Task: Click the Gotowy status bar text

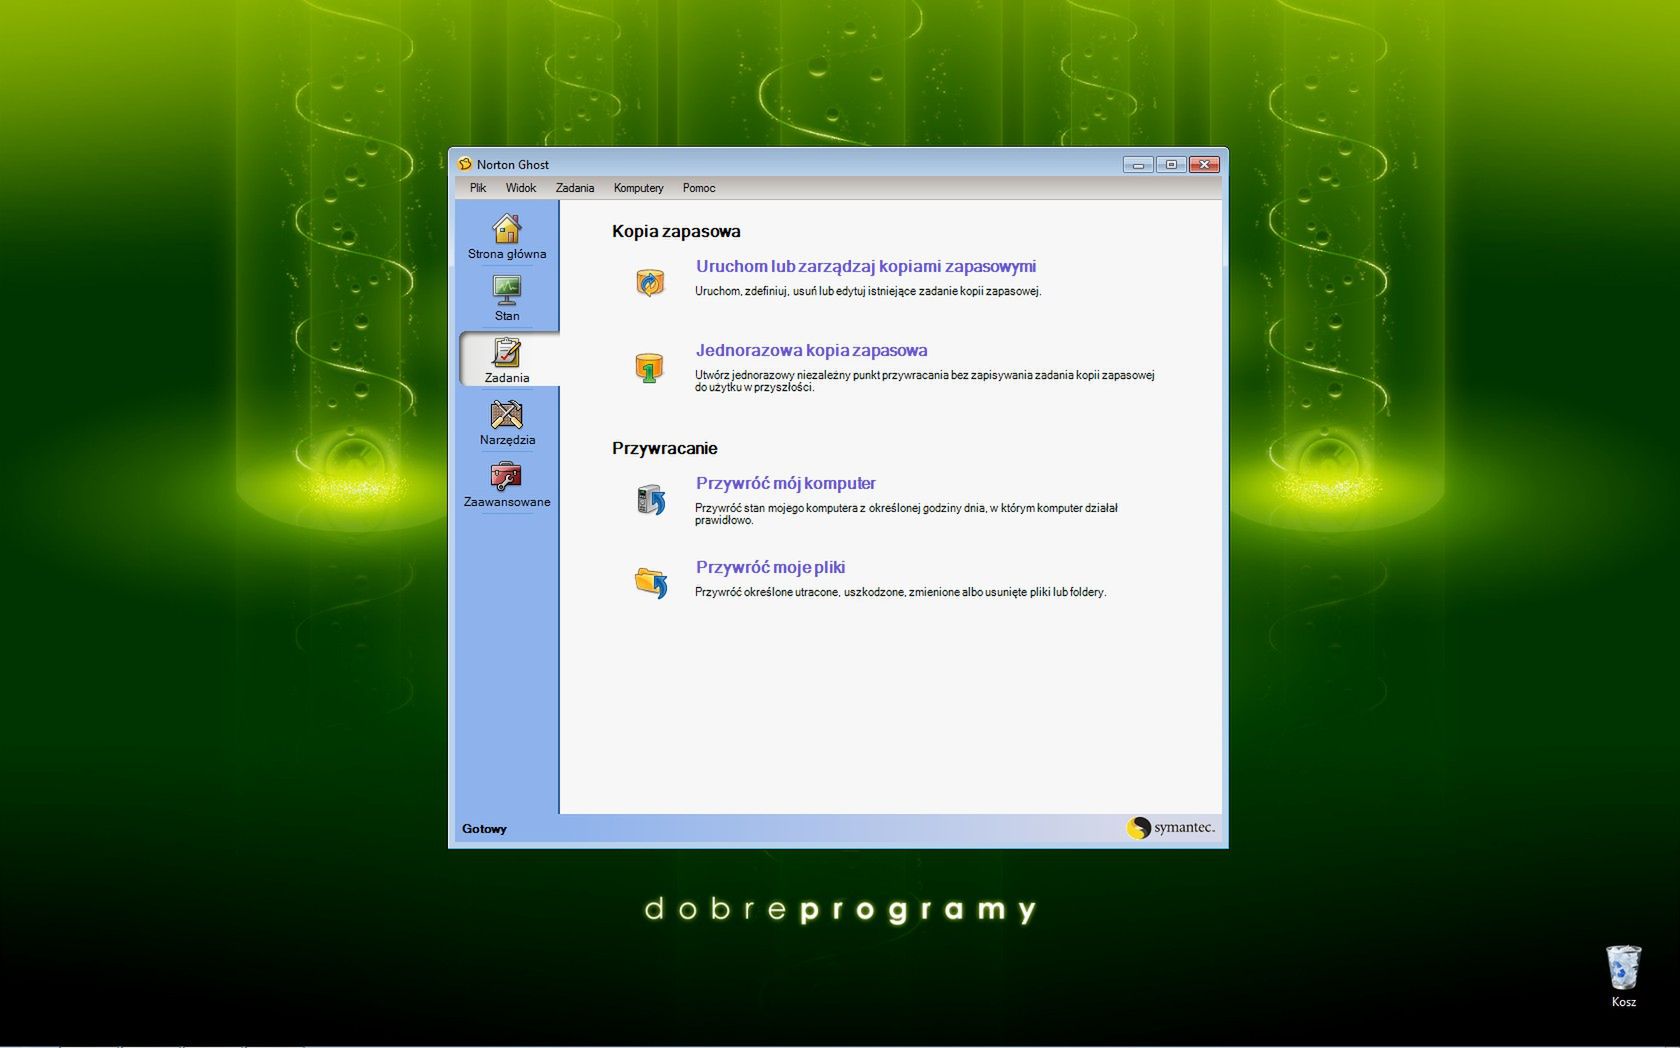Action: tap(484, 829)
